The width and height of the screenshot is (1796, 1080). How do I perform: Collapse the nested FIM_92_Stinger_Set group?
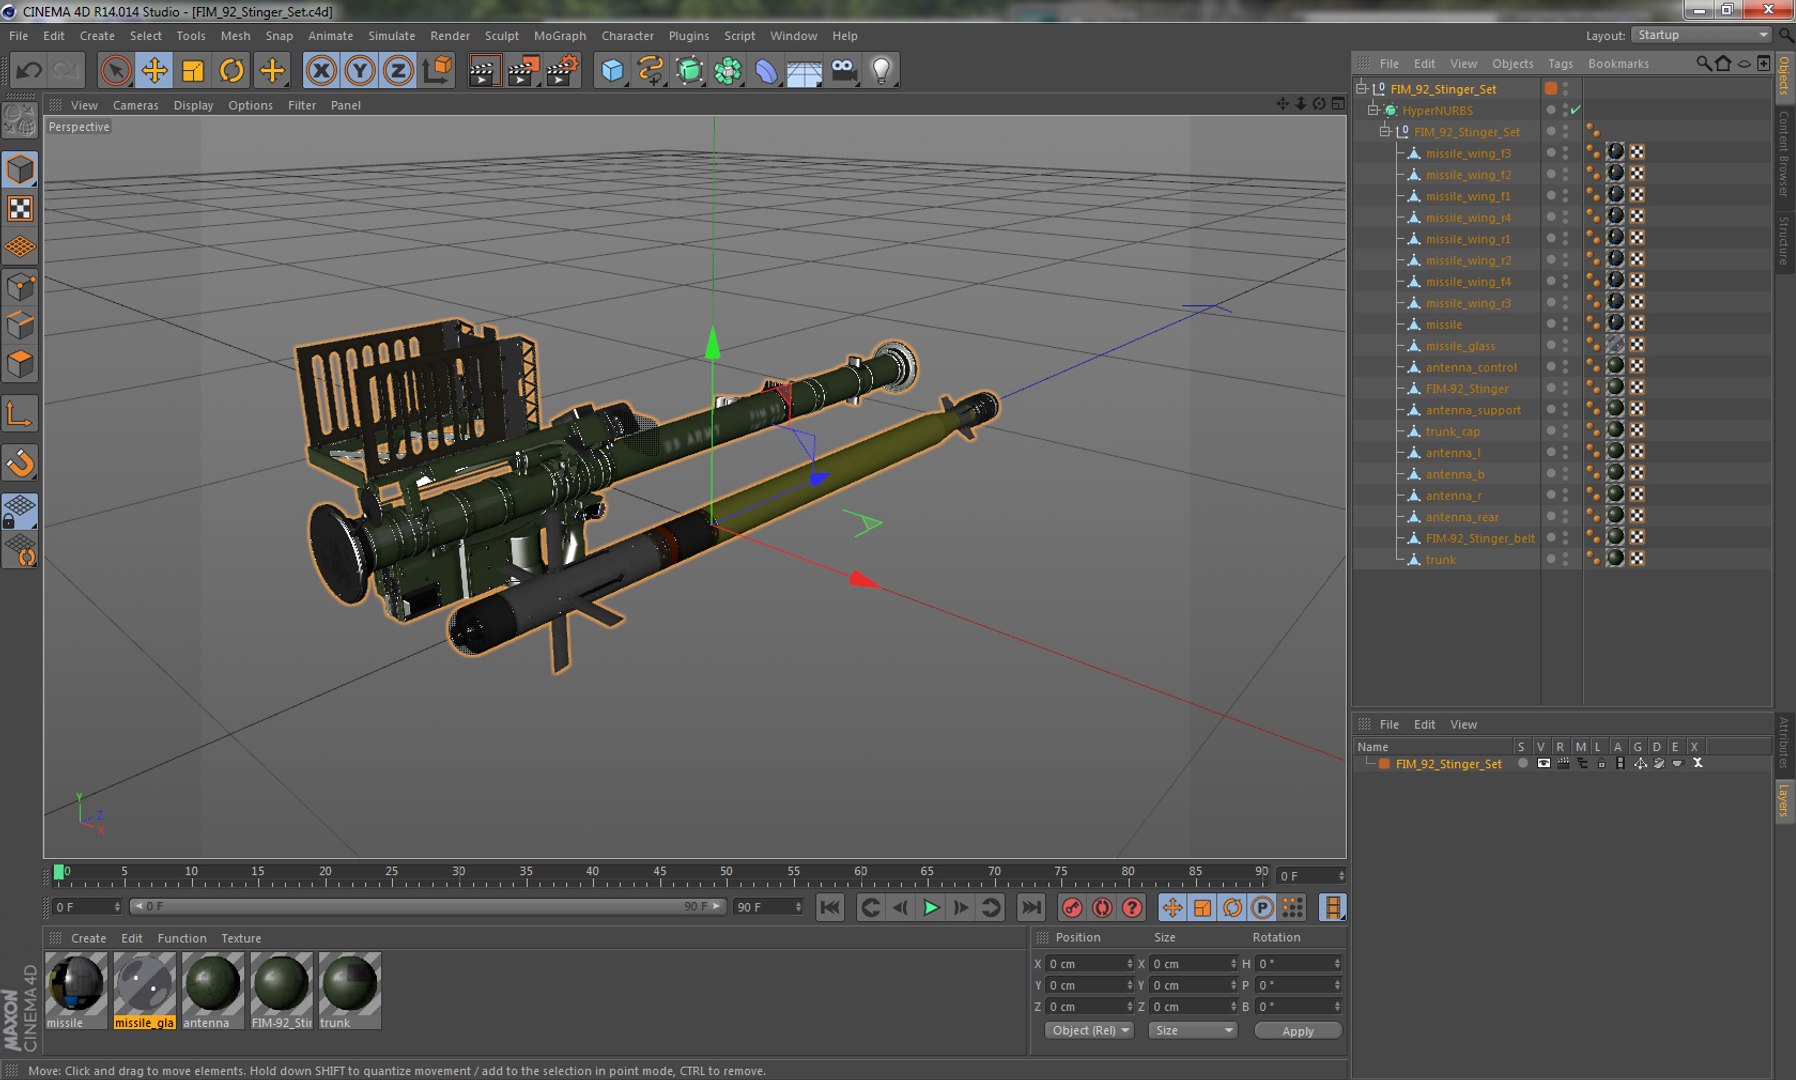click(1385, 131)
